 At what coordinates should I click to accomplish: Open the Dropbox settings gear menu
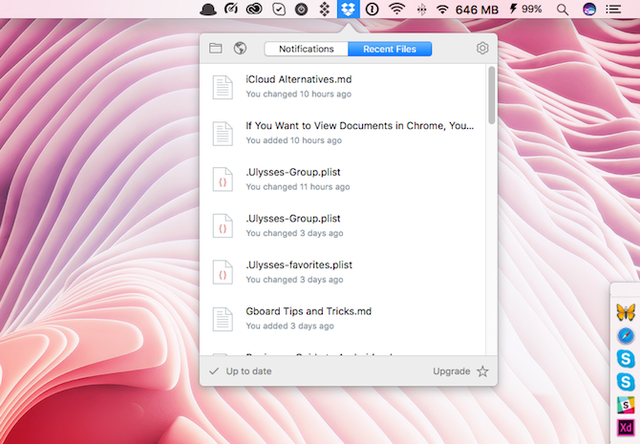point(483,48)
